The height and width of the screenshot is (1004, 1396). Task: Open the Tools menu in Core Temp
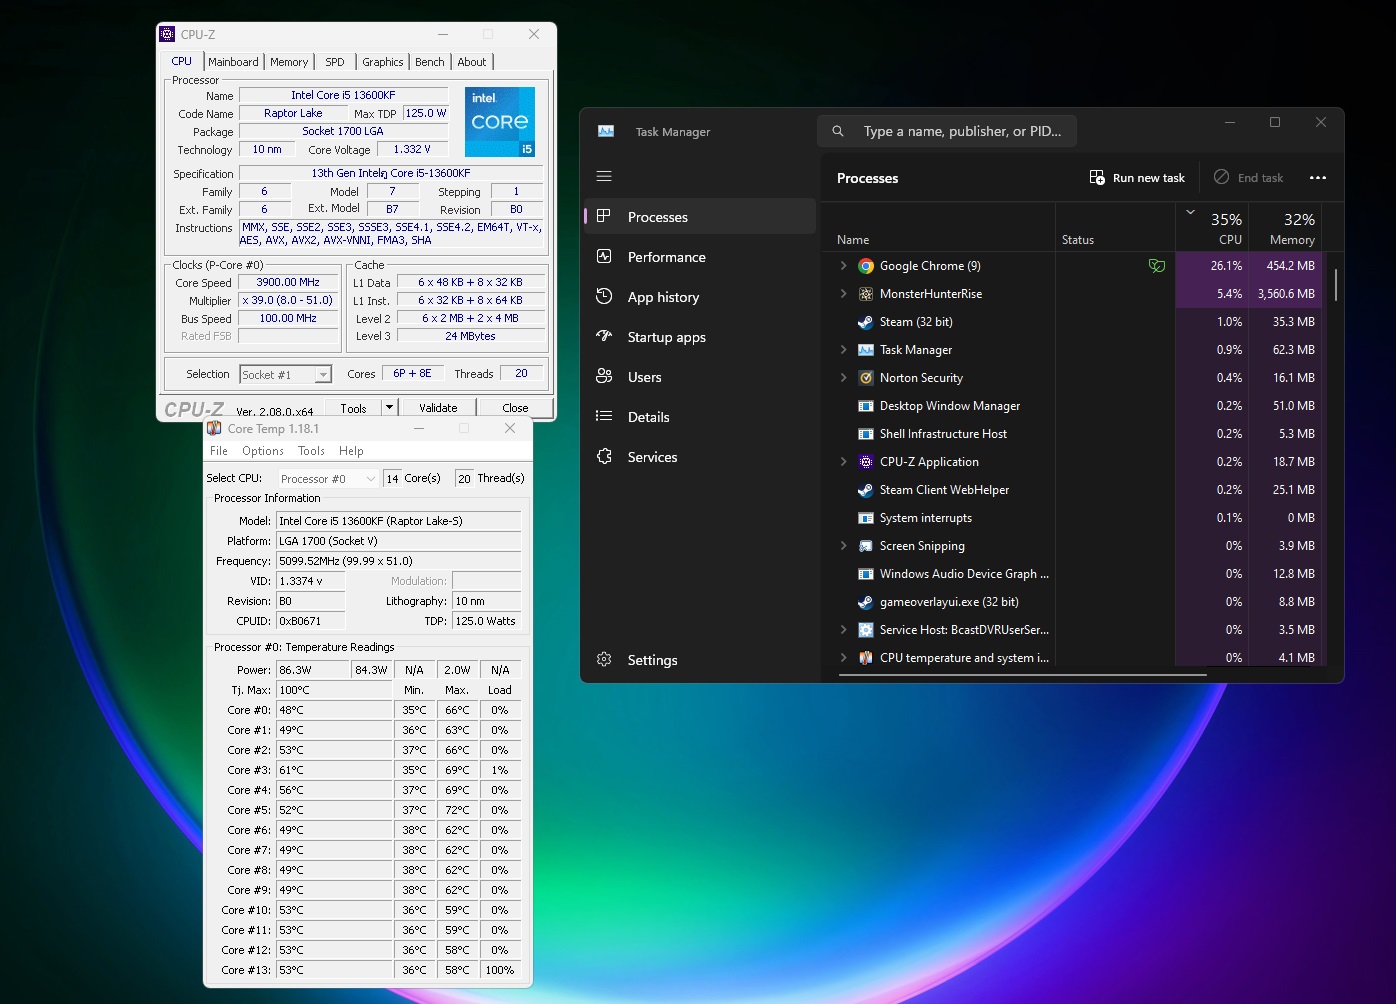pos(311,451)
